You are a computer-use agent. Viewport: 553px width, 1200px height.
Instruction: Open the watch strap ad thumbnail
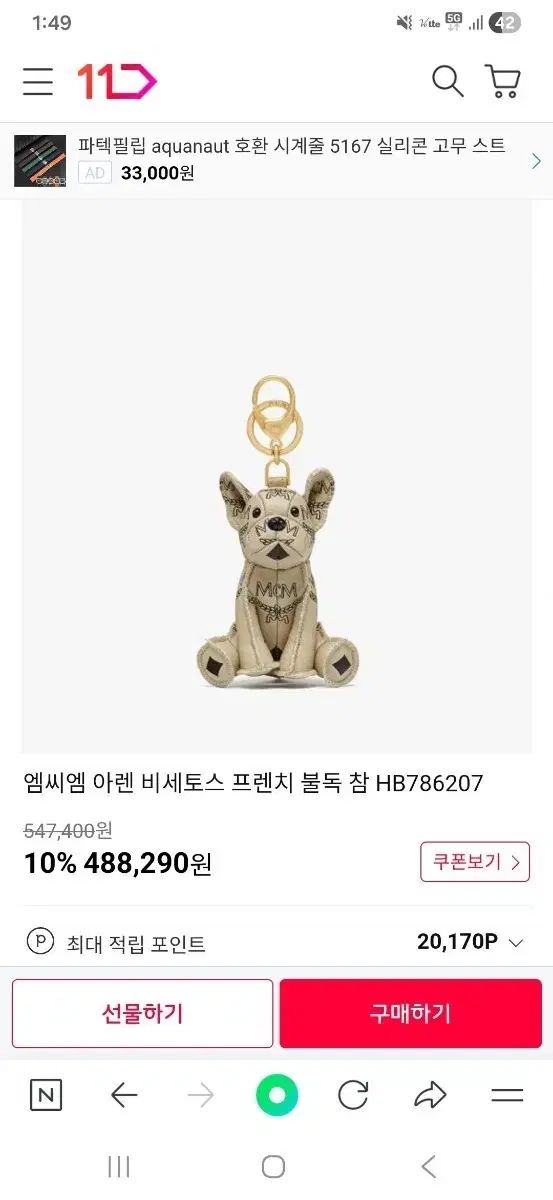40,161
